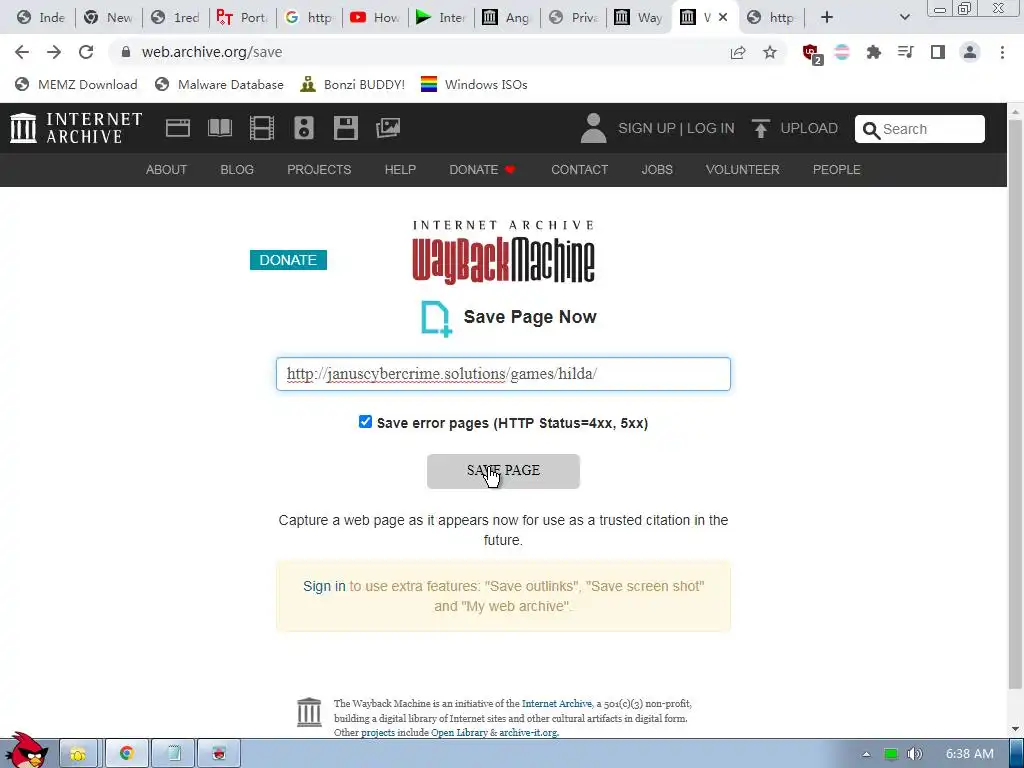The height and width of the screenshot is (768, 1024).
Task: Open Chrome from the taskbar
Action: [x=127, y=754]
